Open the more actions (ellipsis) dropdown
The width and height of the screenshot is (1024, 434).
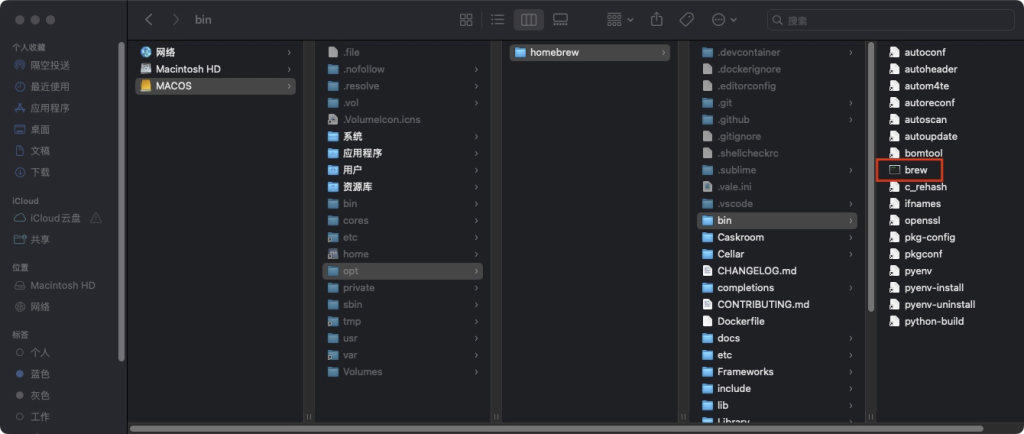click(x=724, y=20)
